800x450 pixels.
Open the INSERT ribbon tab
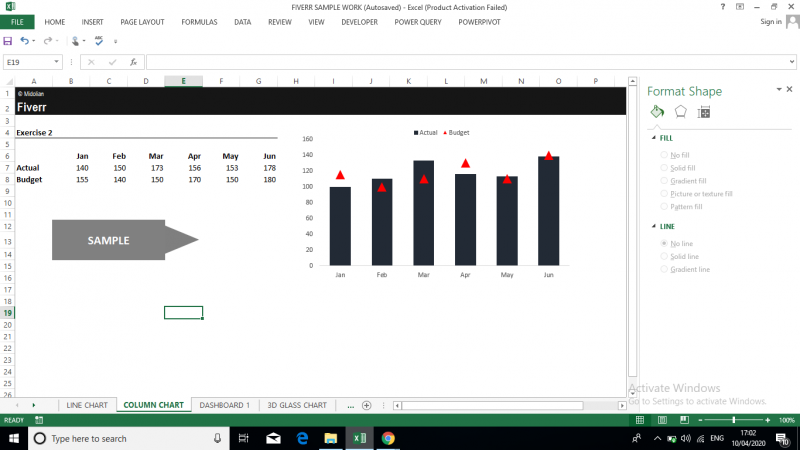click(x=92, y=22)
